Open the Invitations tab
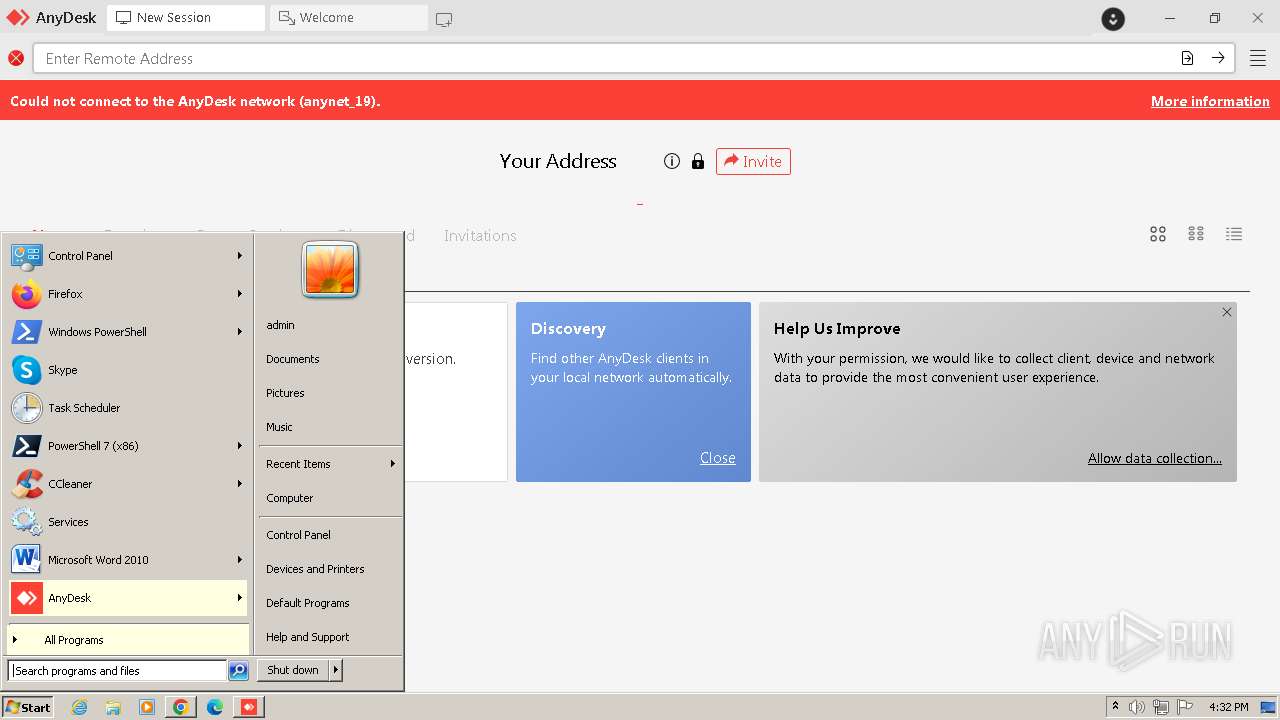Viewport: 1280px width, 720px height. 480,236
